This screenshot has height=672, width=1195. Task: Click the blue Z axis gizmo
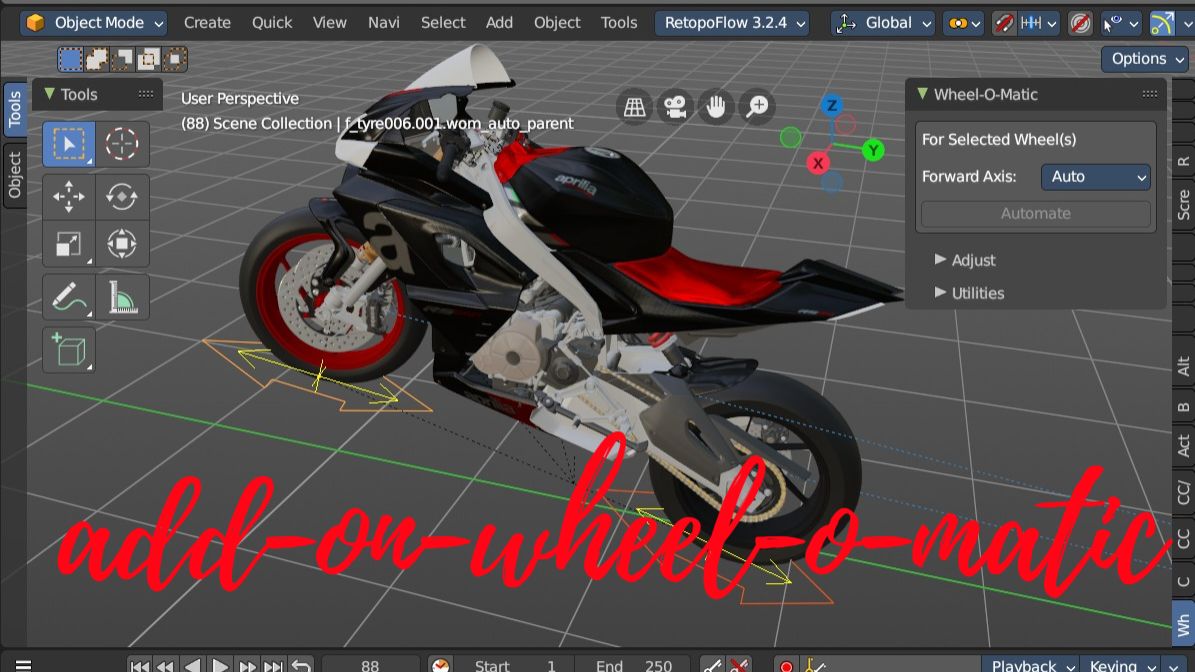(x=831, y=104)
